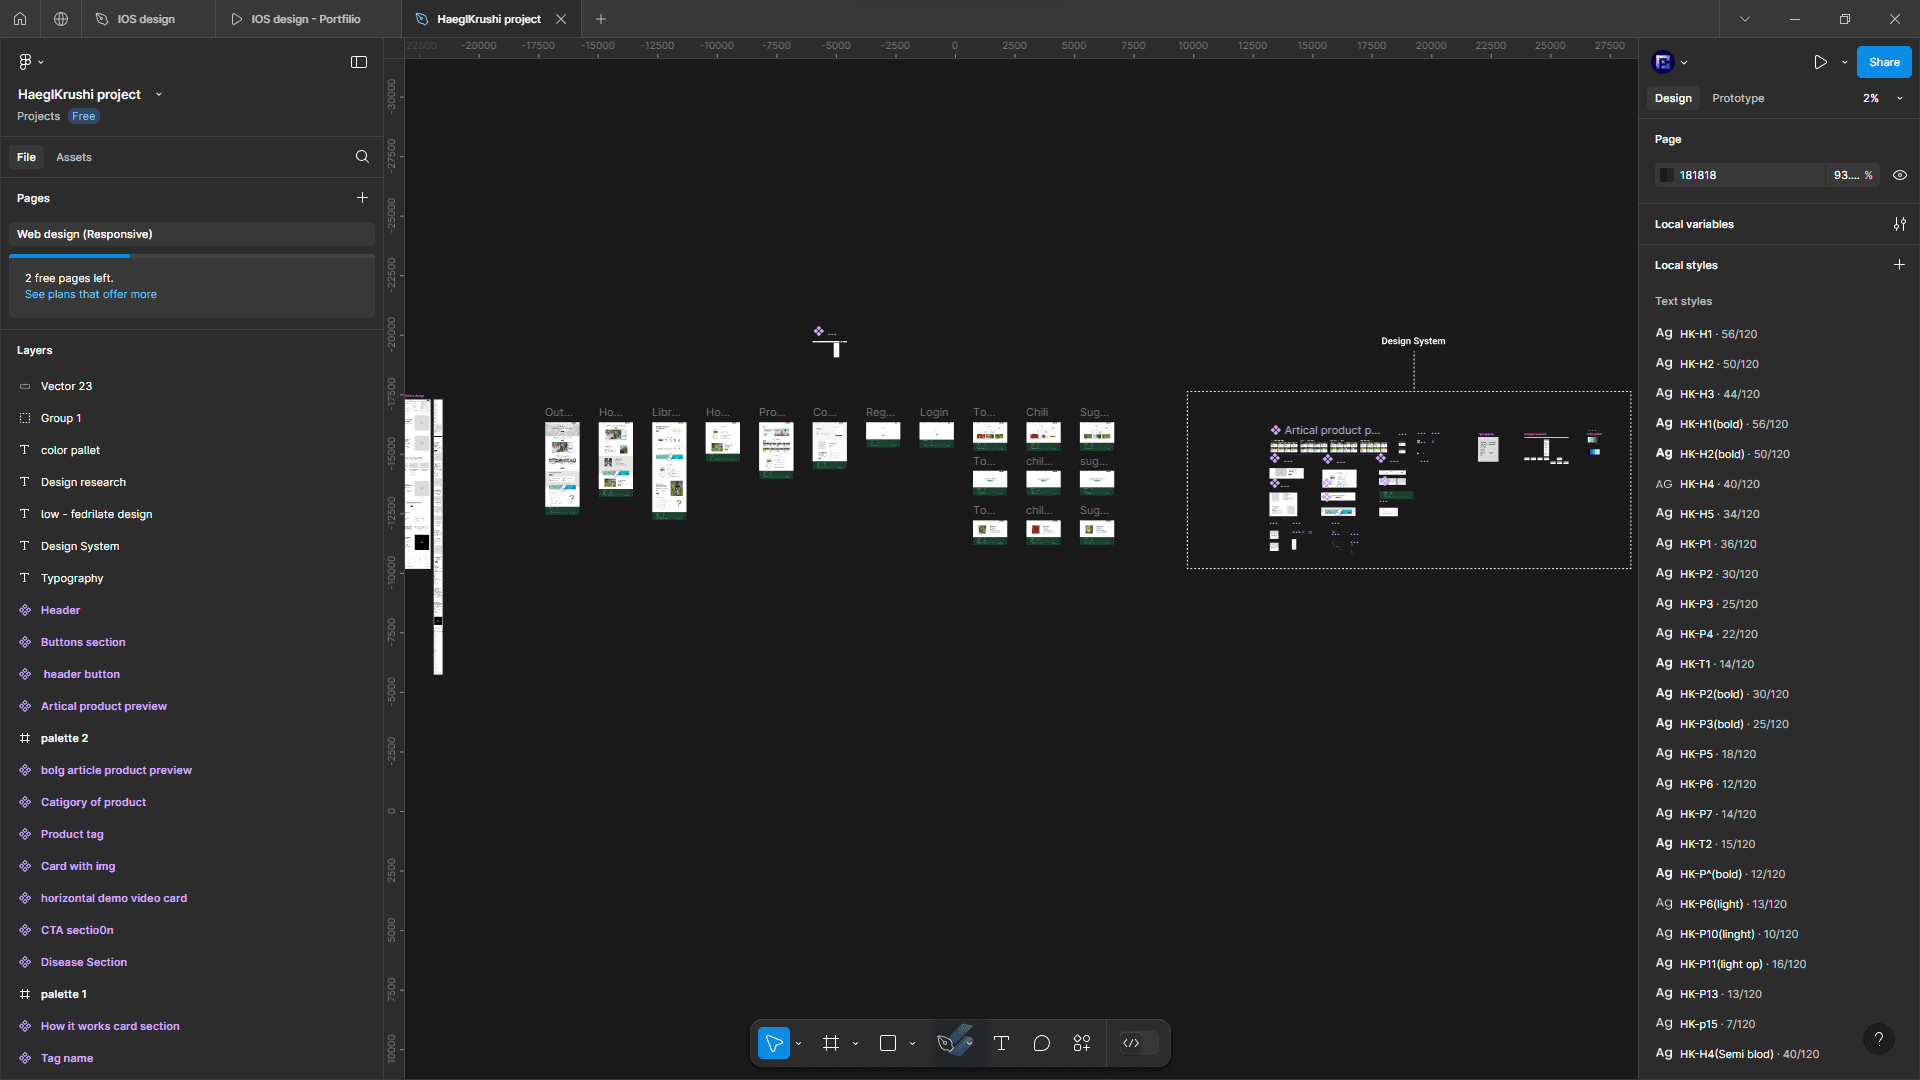
Task: Select the Comment tool
Action: (1041, 1043)
